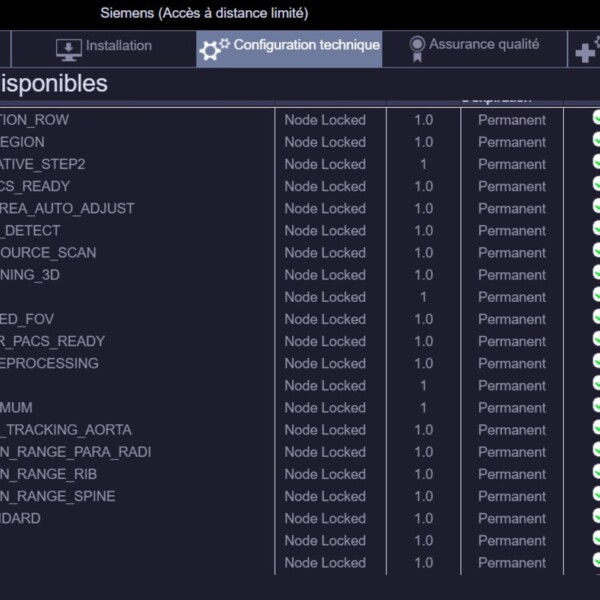The image size is (600, 600).
Task: Select the N_RANGE_SPINE license row
Action: (300, 496)
